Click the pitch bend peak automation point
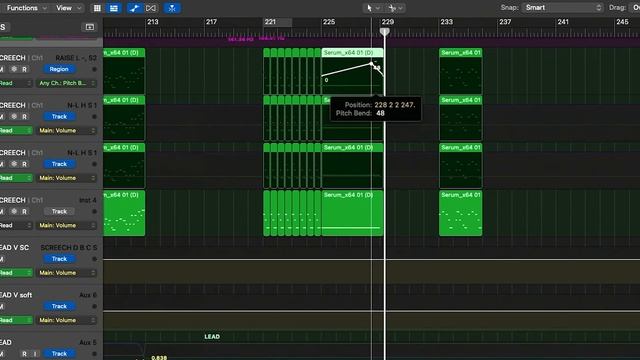Viewport: 640px width, 360px height. [x=371, y=64]
